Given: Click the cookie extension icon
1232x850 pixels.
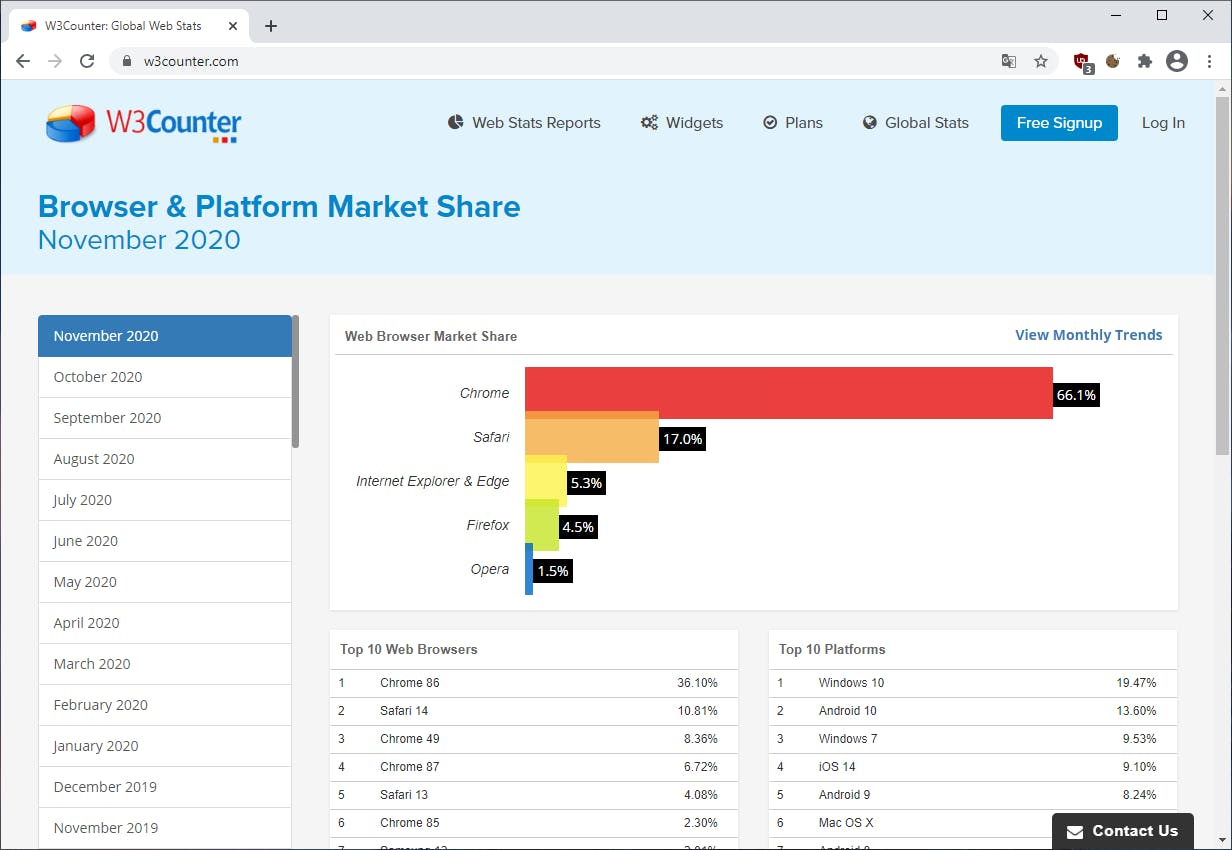Looking at the screenshot, I should [1112, 61].
